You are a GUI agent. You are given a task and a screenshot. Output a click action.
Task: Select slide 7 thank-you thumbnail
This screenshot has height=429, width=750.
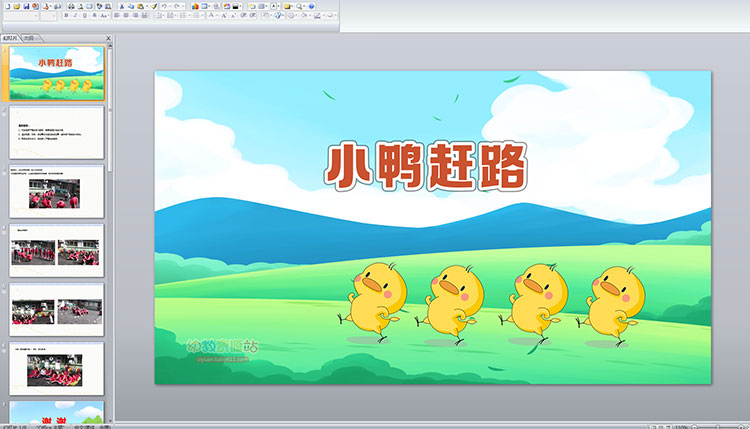pyautogui.click(x=56, y=412)
